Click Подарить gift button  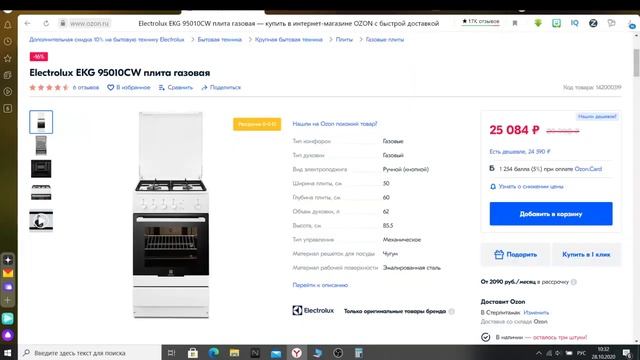pos(516,254)
